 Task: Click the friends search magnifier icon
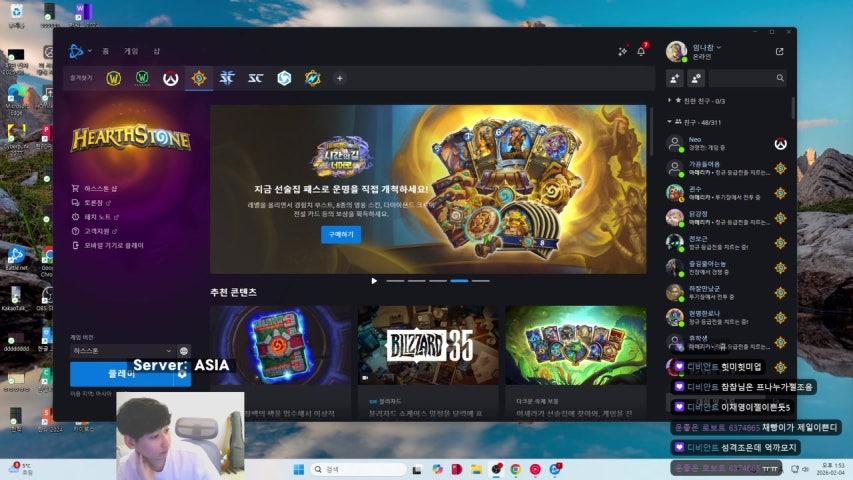pos(780,78)
